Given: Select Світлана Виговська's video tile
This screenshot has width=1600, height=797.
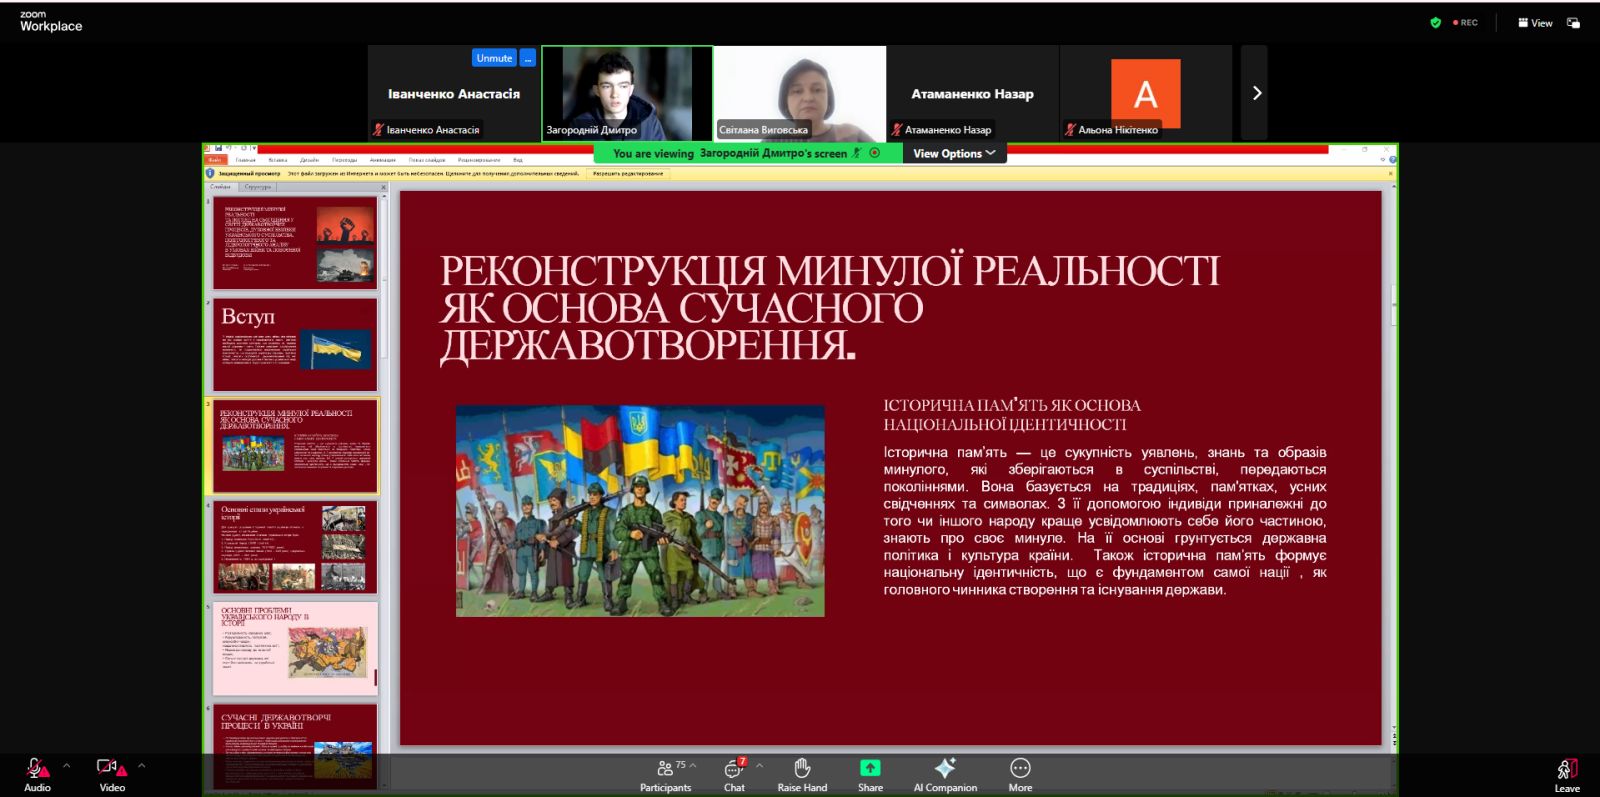Looking at the screenshot, I should 800,93.
